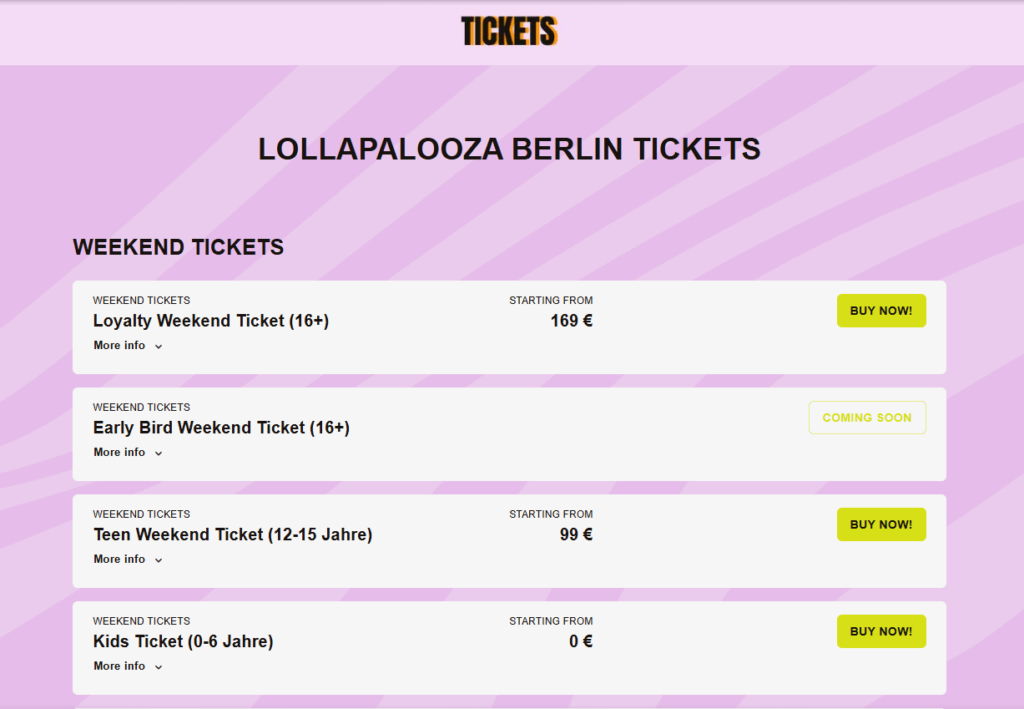
Task: Expand 'More info' text for Loyalty Weekend Ticket
Action: (120, 345)
